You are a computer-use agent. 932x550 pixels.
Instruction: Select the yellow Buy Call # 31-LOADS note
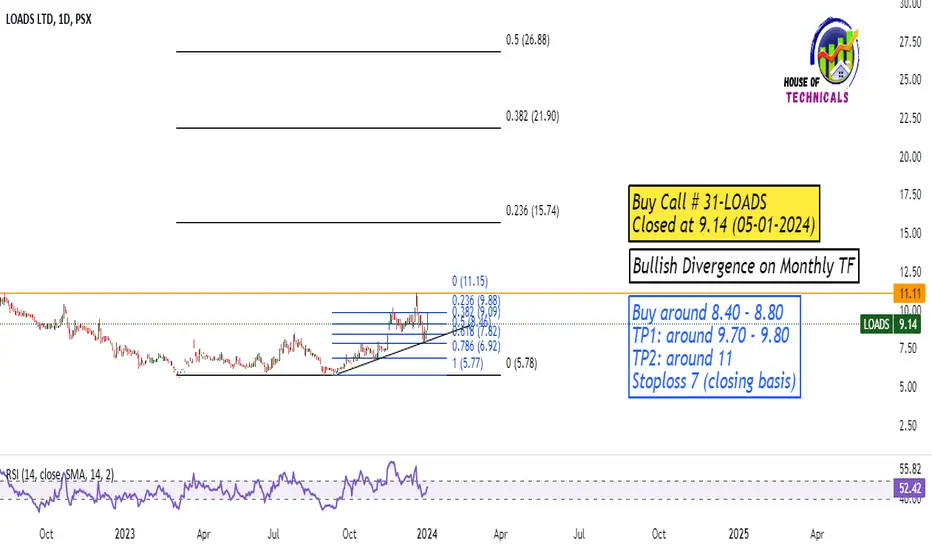tap(724, 213)
